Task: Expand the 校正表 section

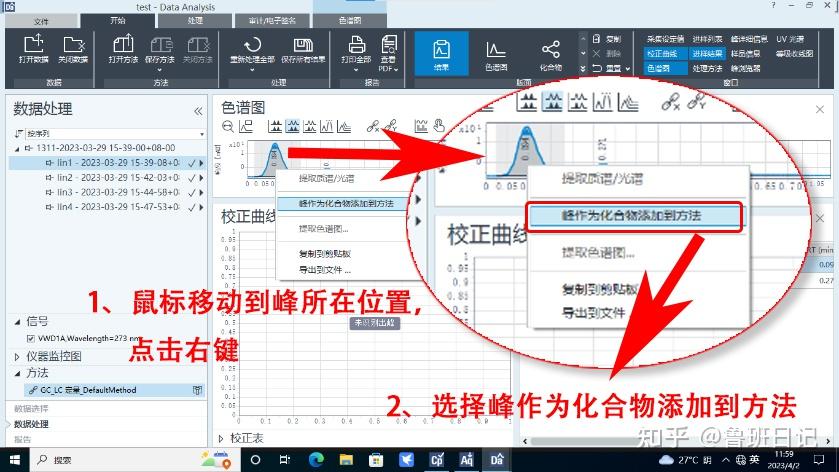Action: pos(221,438)
